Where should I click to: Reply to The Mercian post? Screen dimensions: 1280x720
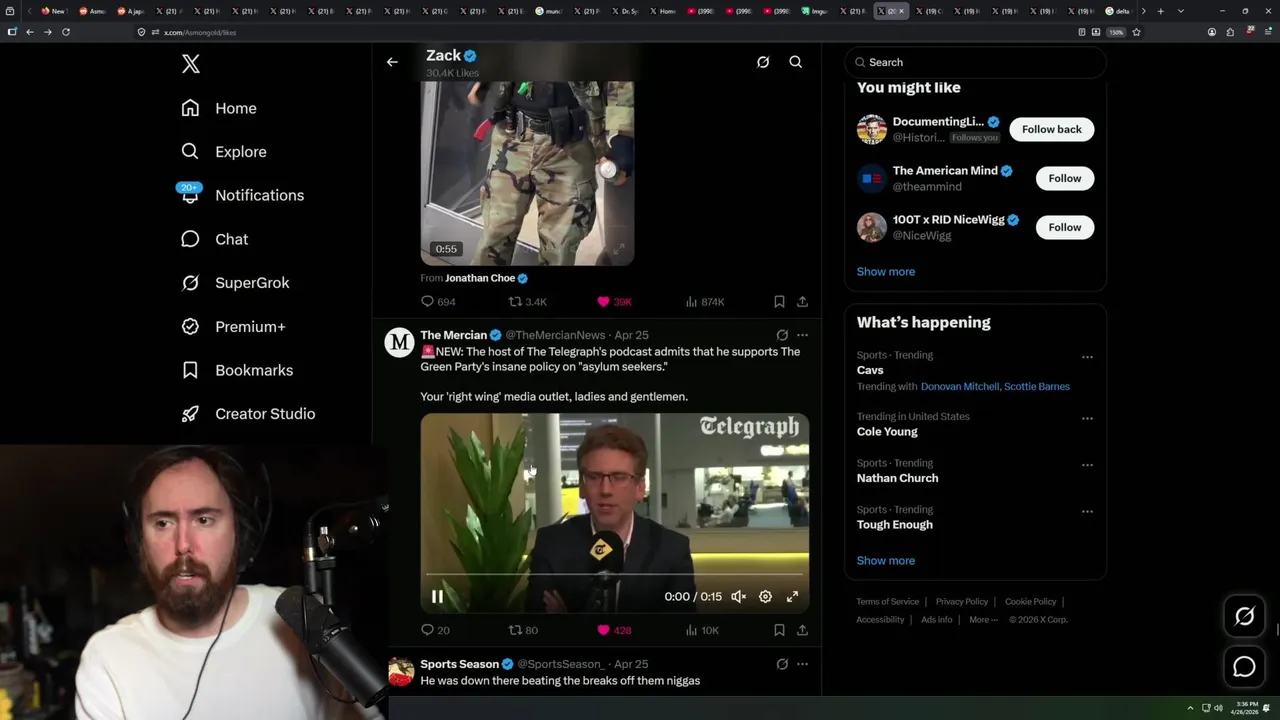click(x=435, y=630)
